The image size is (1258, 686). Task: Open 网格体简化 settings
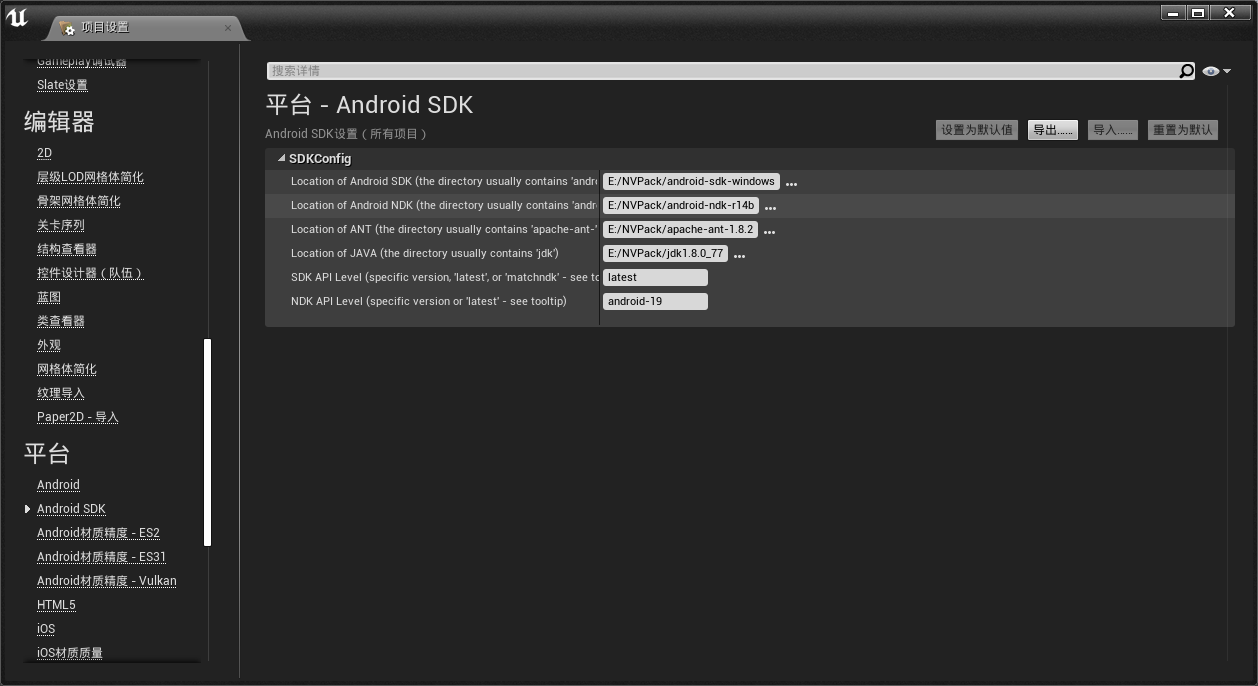67,369
